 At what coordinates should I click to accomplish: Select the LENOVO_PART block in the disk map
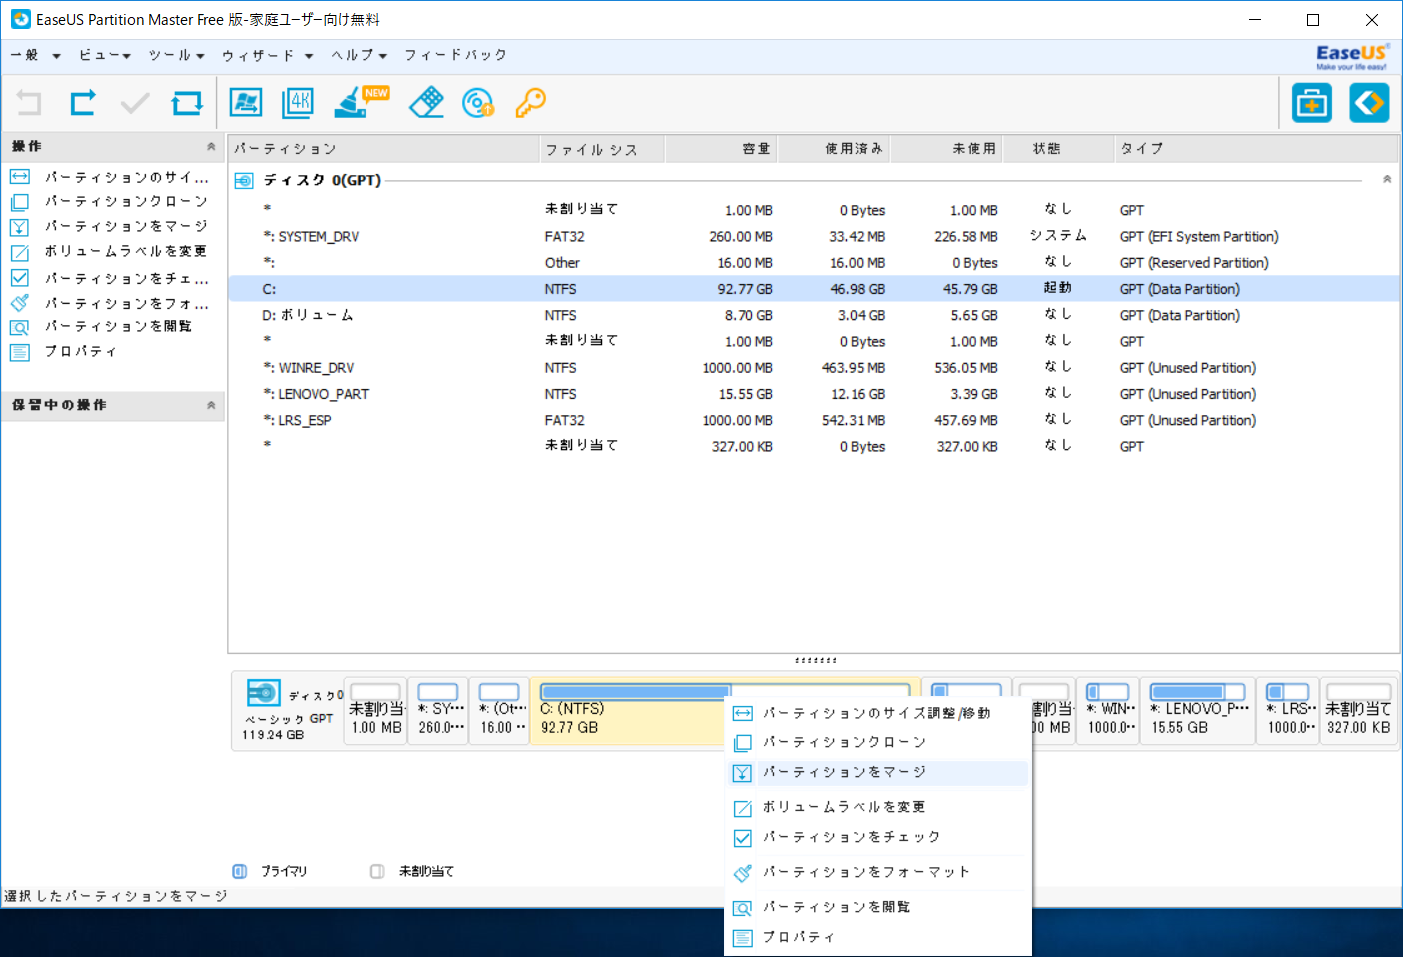pyautogui.click(x=1196, y=711)
